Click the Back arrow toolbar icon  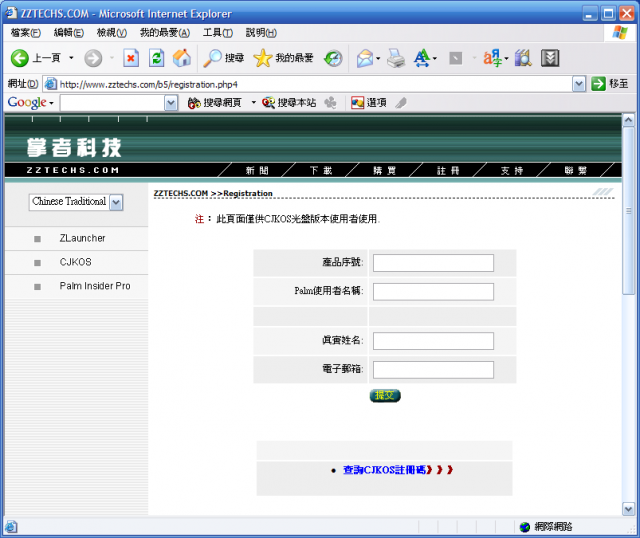(19, 58)
